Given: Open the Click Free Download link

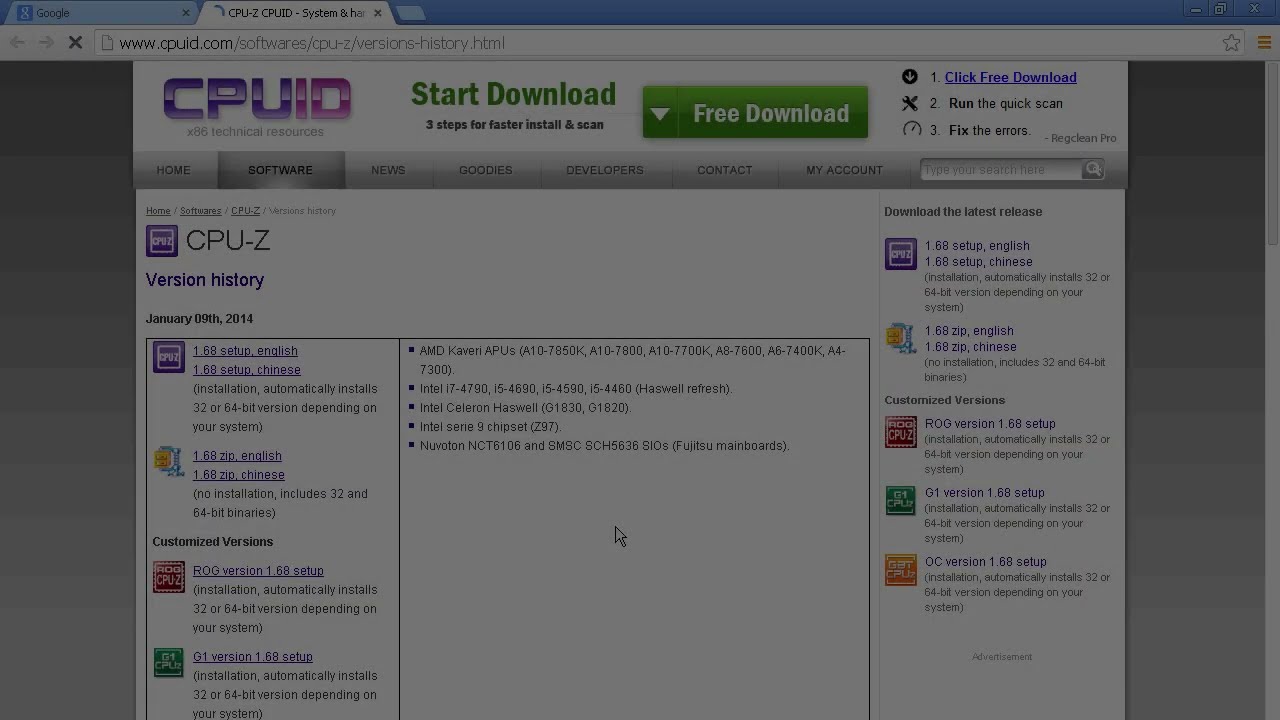Looking at the screenshot, I should (x=1010, y=77).
